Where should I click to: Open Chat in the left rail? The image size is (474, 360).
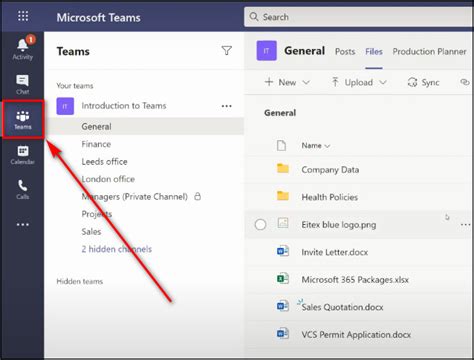(x=23, y=85)
